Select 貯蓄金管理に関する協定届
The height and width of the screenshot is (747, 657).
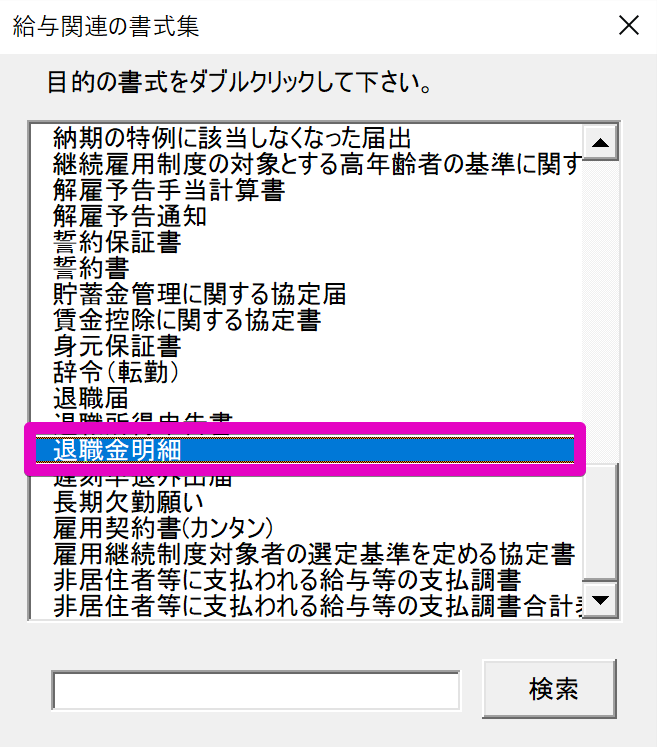(x=199, y=294)
